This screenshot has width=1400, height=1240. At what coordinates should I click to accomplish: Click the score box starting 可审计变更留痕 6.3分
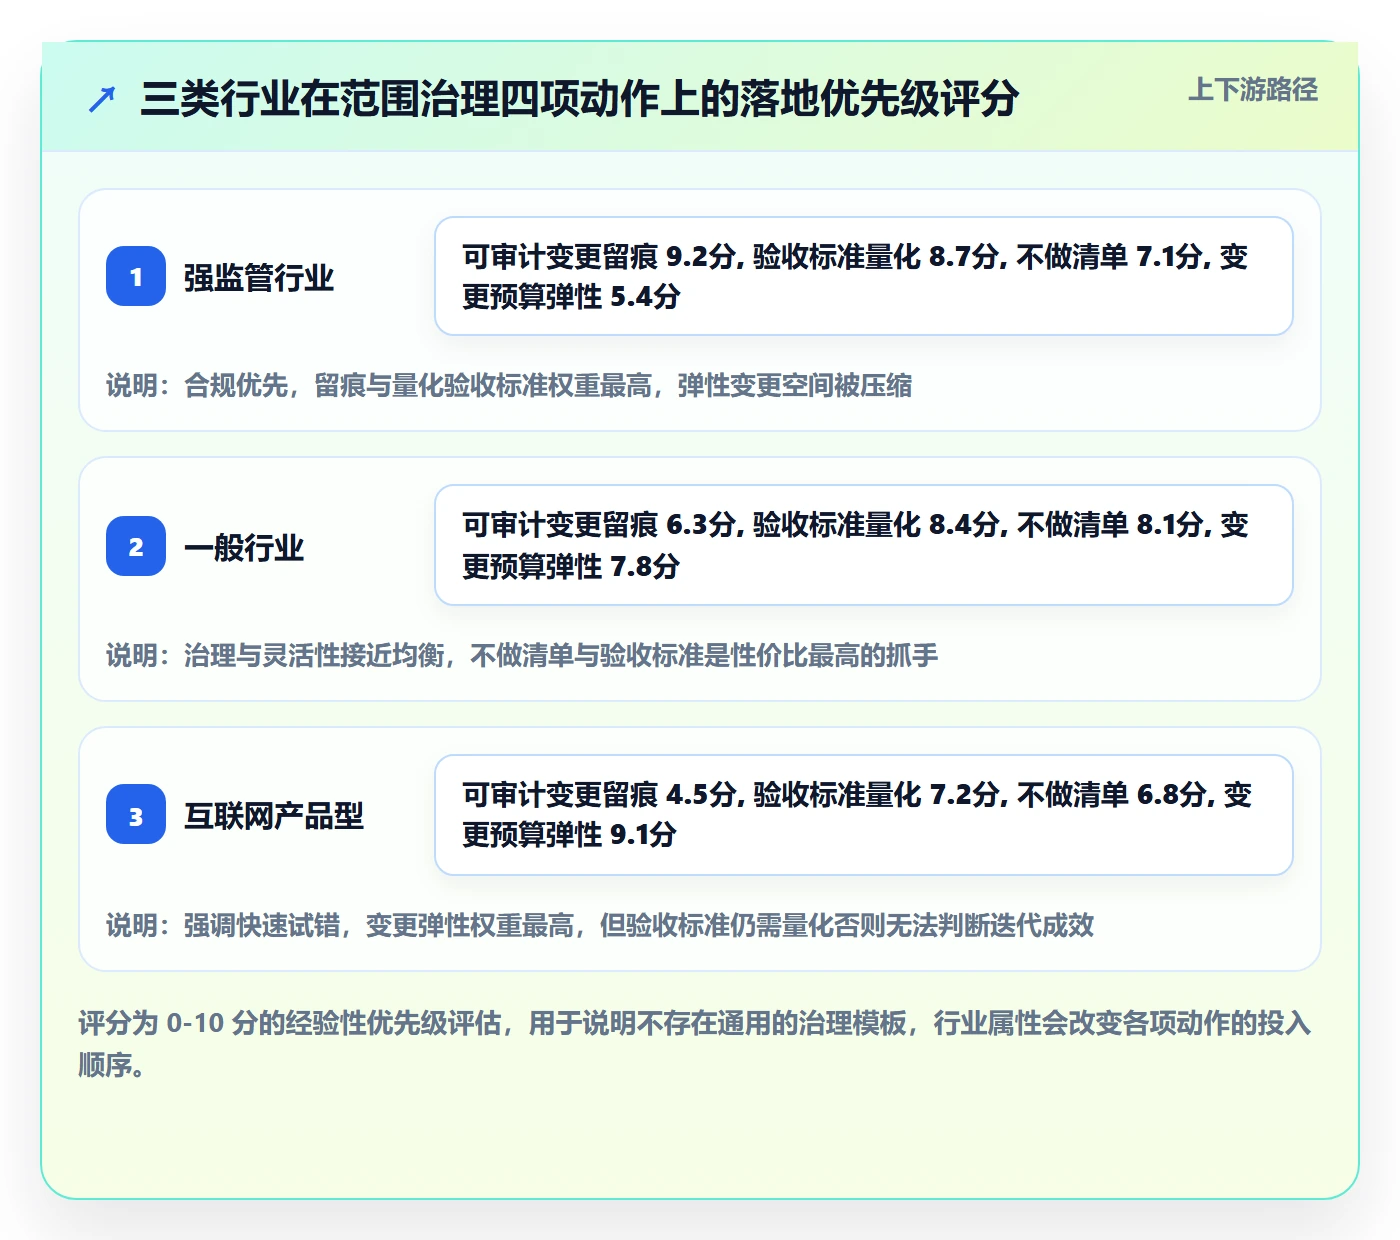click(864, 545)
